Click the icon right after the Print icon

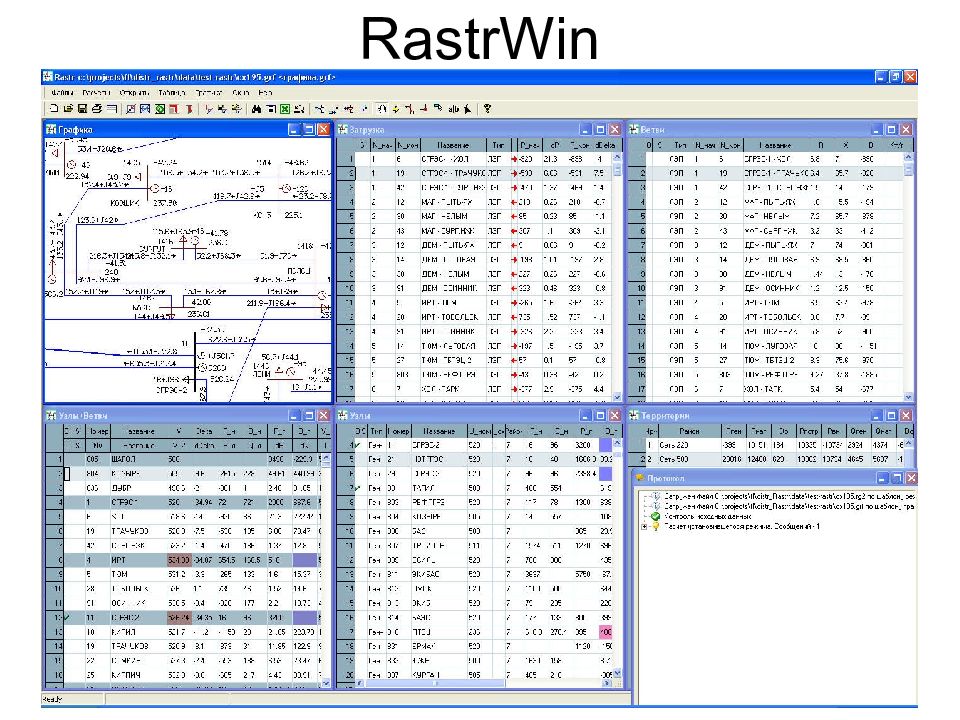coord(111,109)
